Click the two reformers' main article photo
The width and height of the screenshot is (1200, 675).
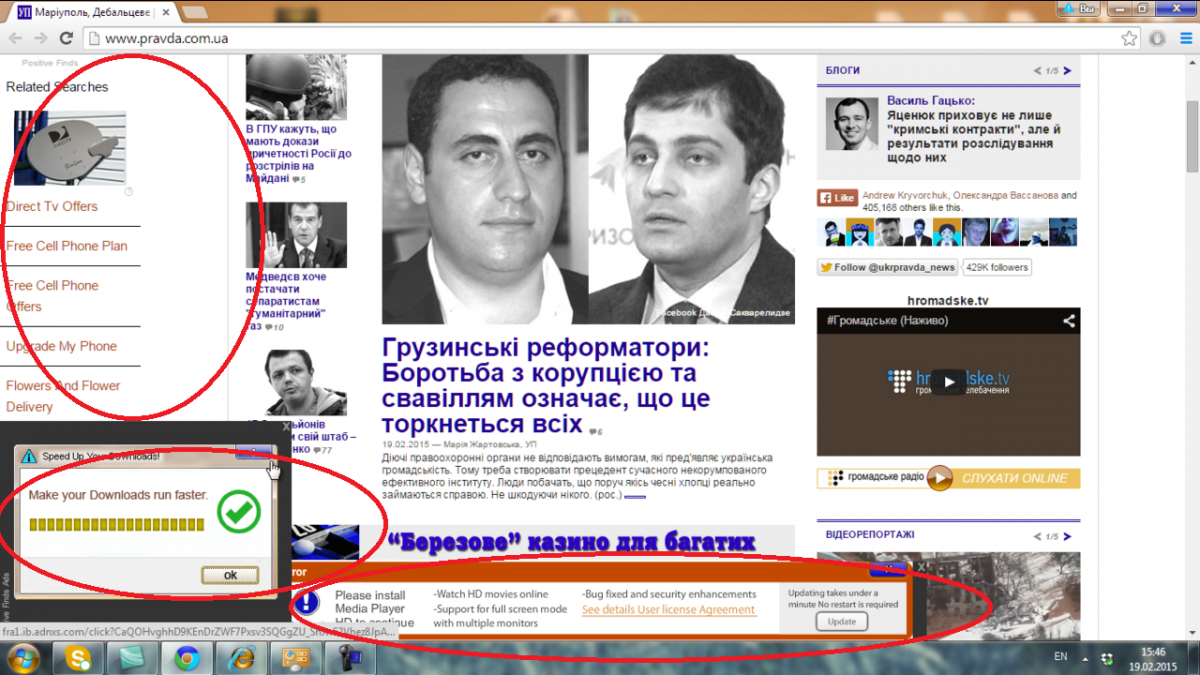[588, 189]
